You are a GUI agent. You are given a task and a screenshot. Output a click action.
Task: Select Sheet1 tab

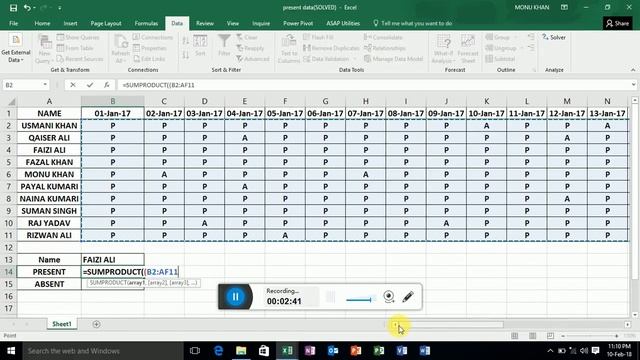62,324
